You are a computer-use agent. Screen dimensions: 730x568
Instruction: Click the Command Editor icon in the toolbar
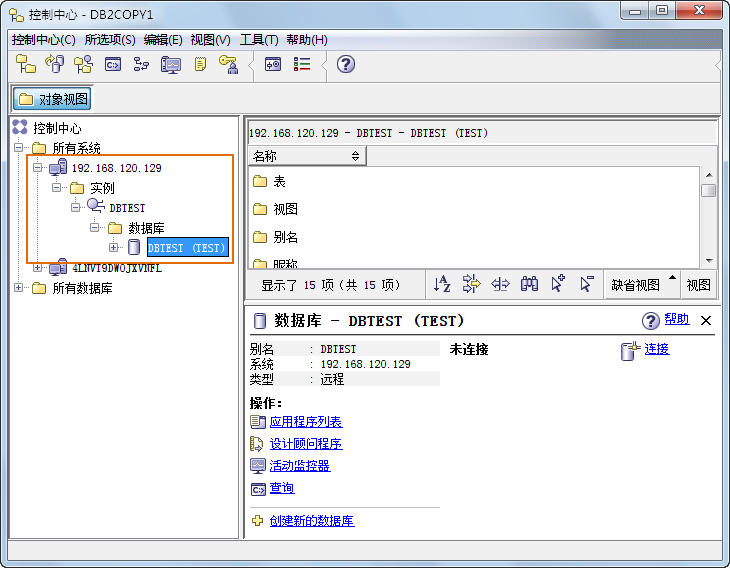[x=113, y=64]
